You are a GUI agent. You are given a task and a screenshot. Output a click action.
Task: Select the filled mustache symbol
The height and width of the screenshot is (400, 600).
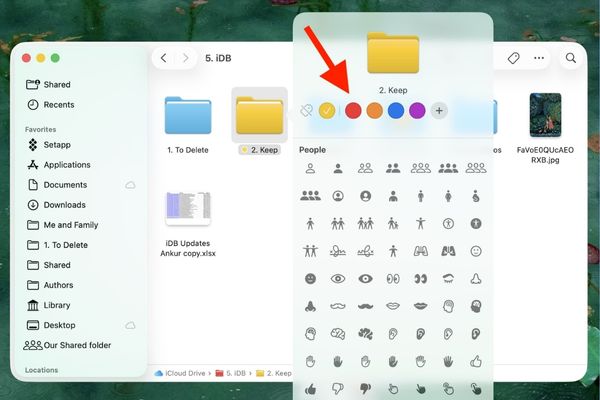[x=365, y=306]
